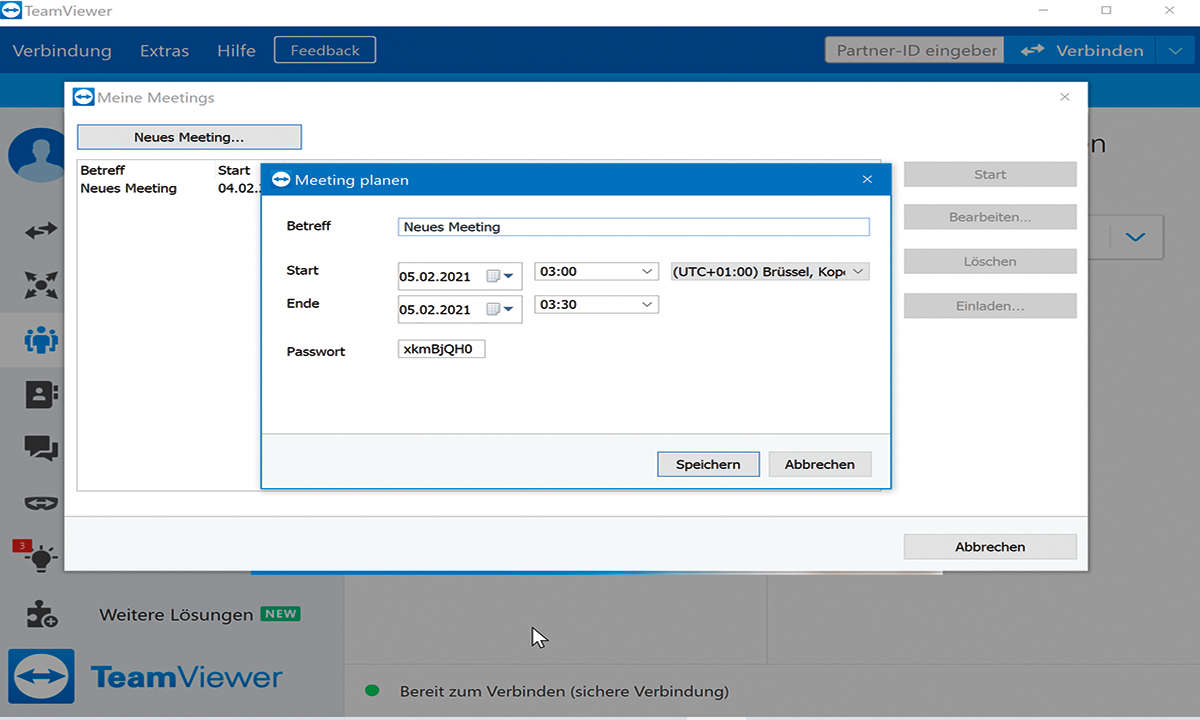This screenshot has width=1200, height=720.
Task: Close the Meeting planen dialog
Action: point(867,180)
